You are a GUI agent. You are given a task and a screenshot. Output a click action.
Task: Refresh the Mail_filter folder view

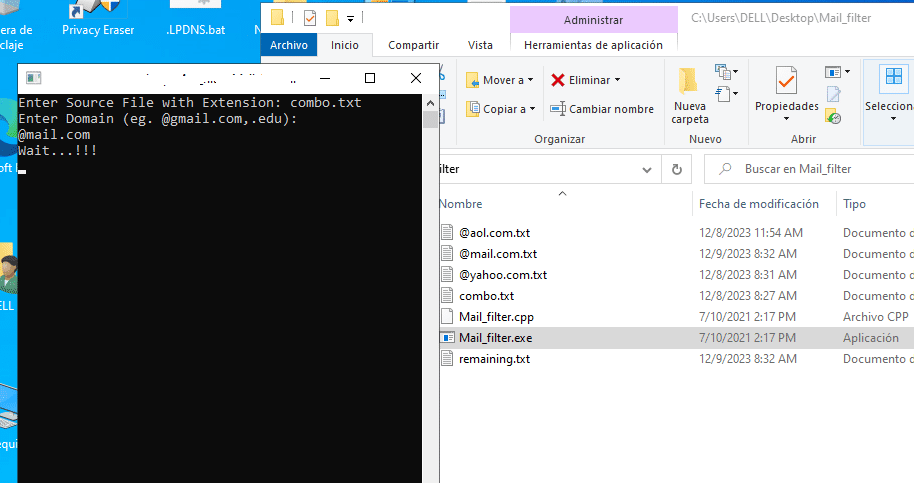[x=677, y=169]
